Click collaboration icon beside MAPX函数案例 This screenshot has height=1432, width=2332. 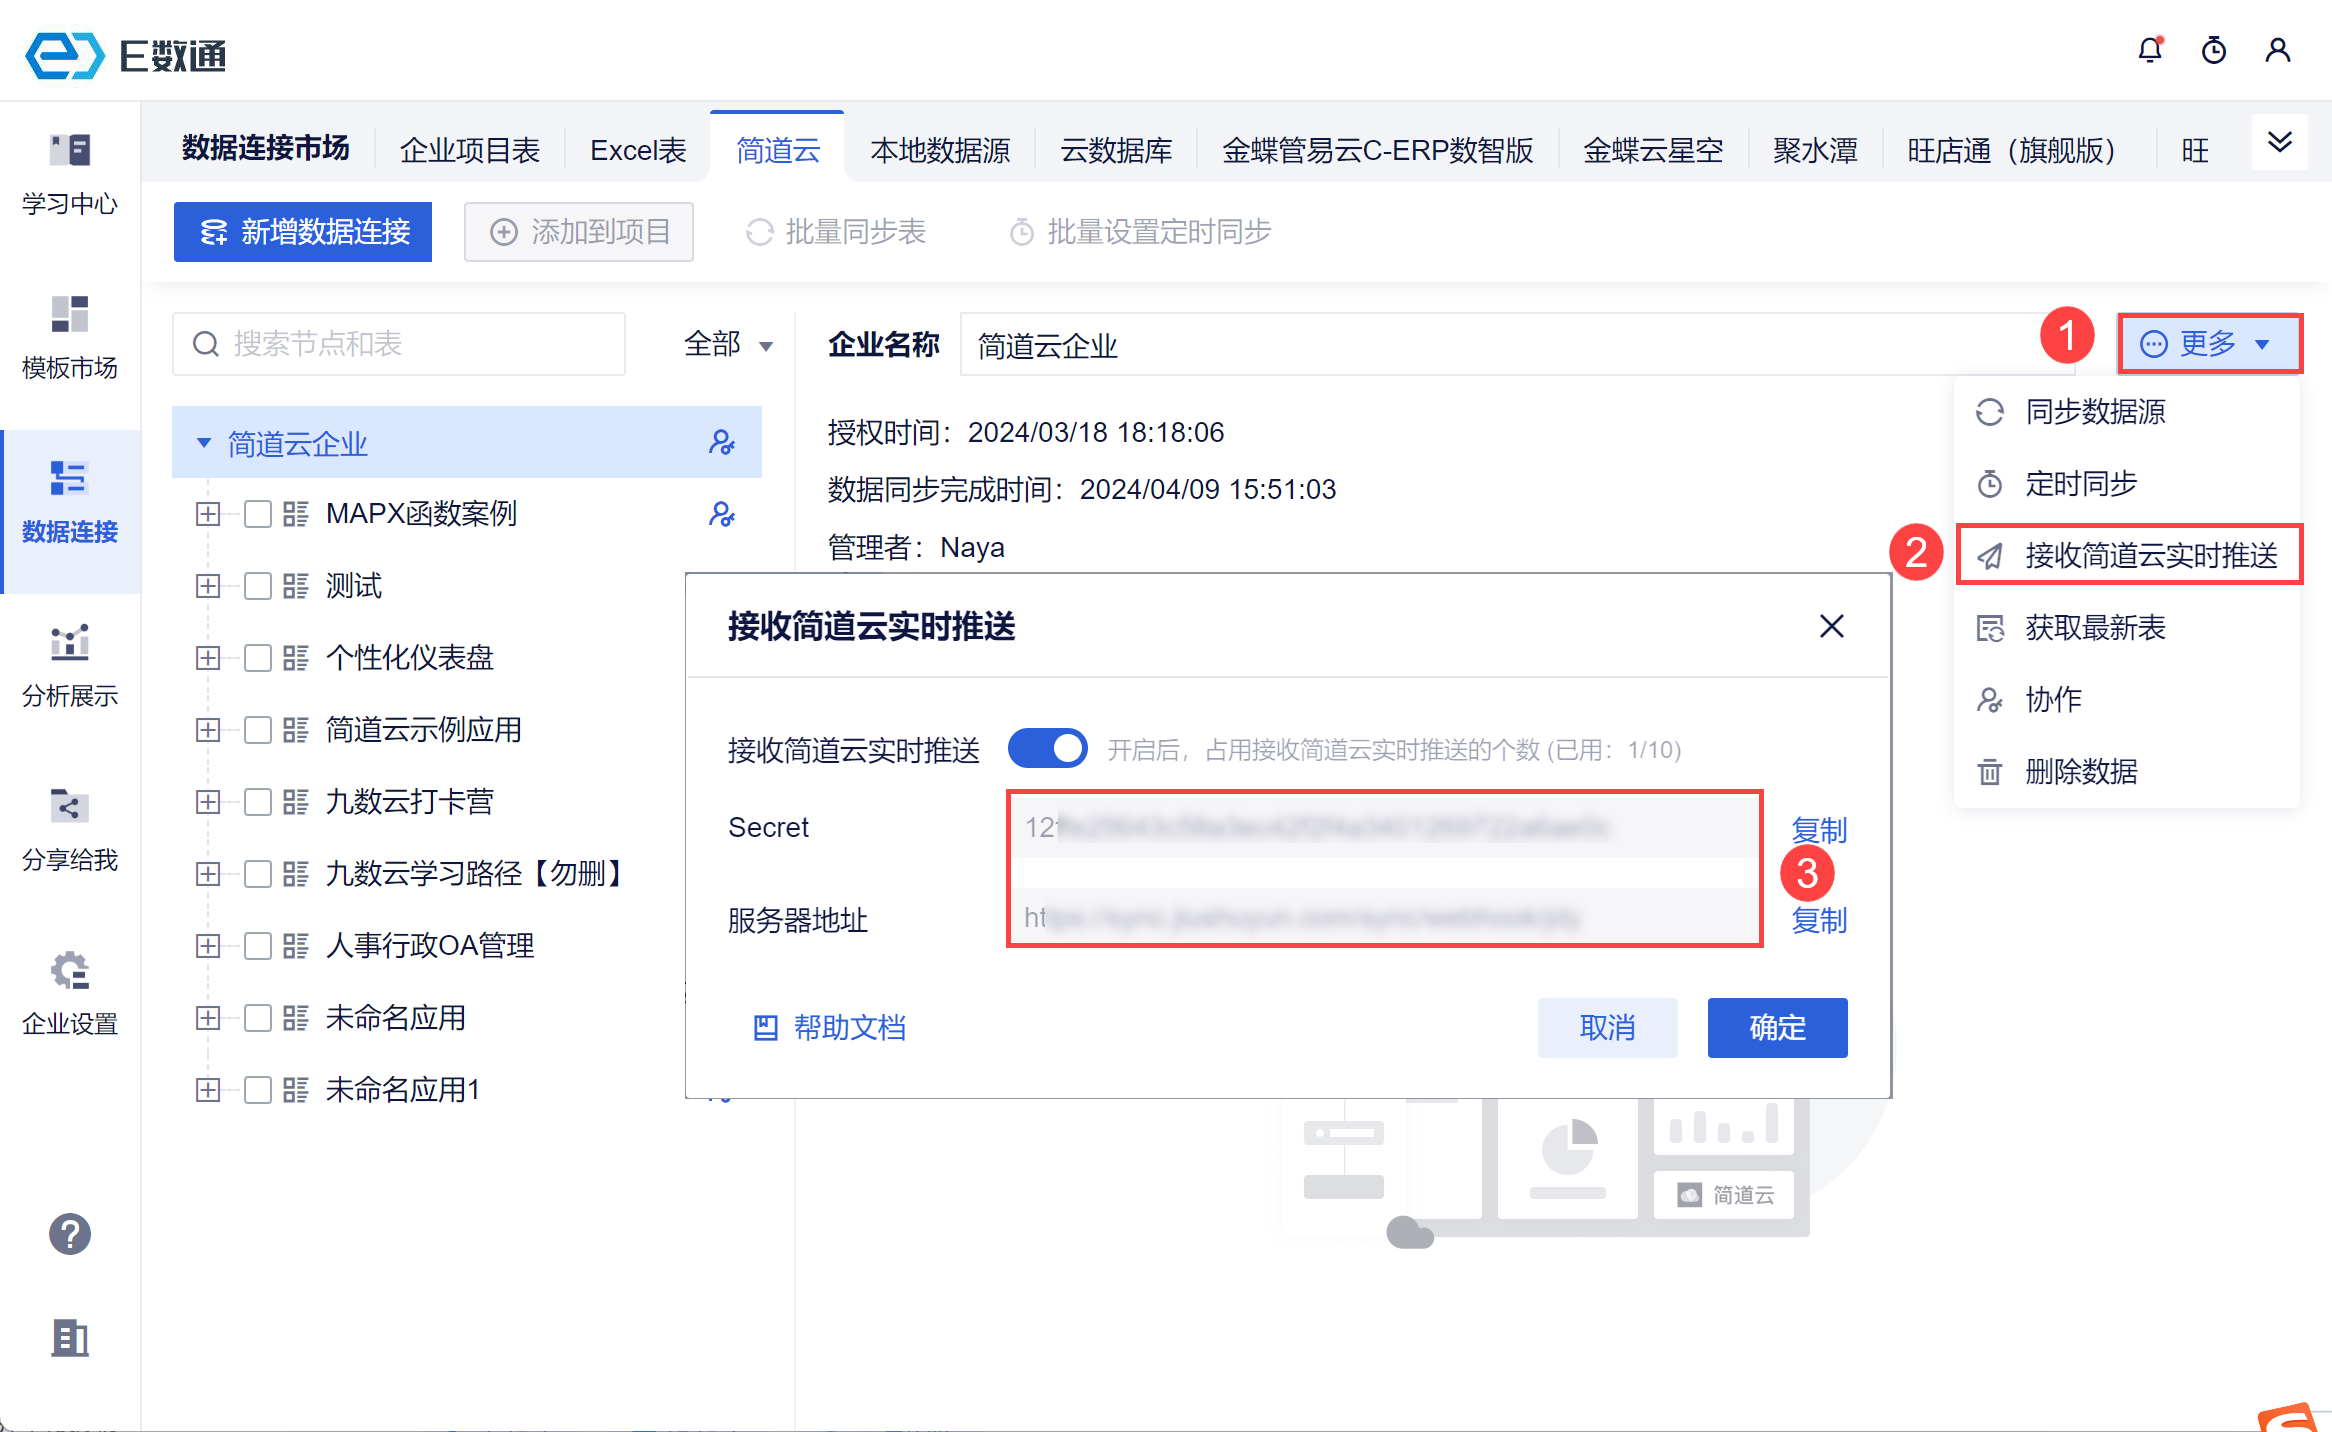(721, 514)
